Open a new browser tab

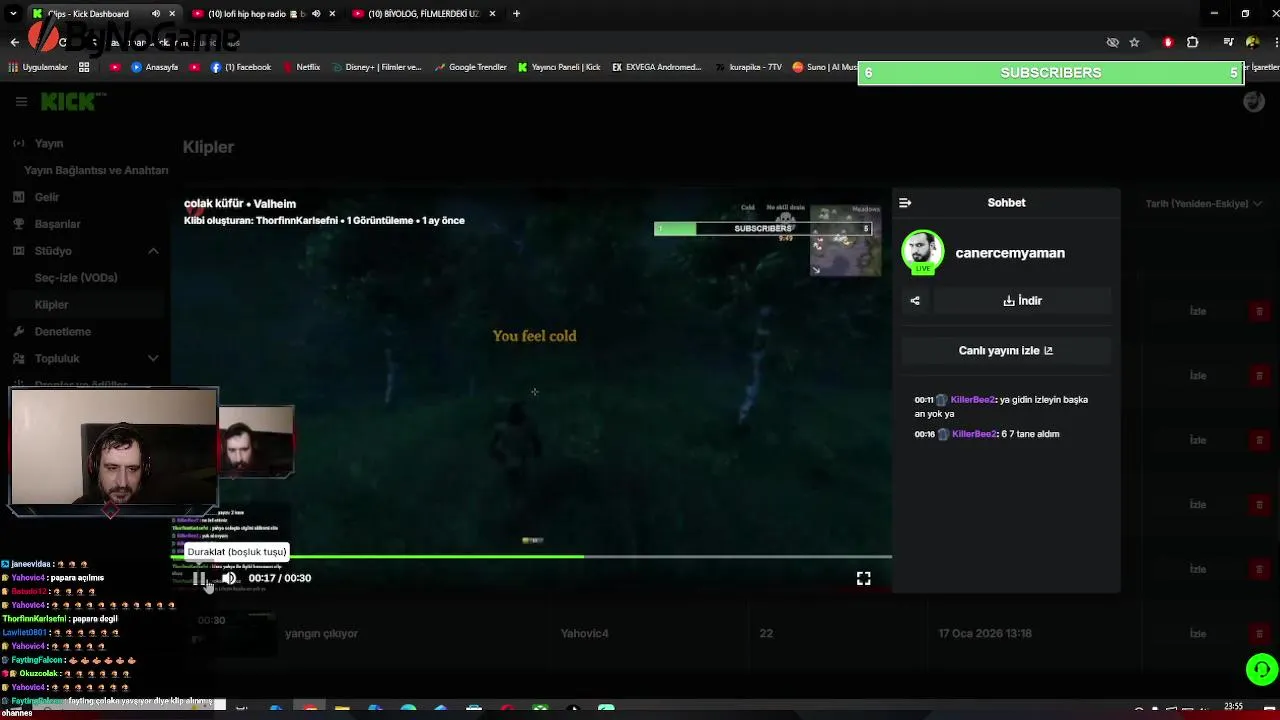tap(516, 14)
